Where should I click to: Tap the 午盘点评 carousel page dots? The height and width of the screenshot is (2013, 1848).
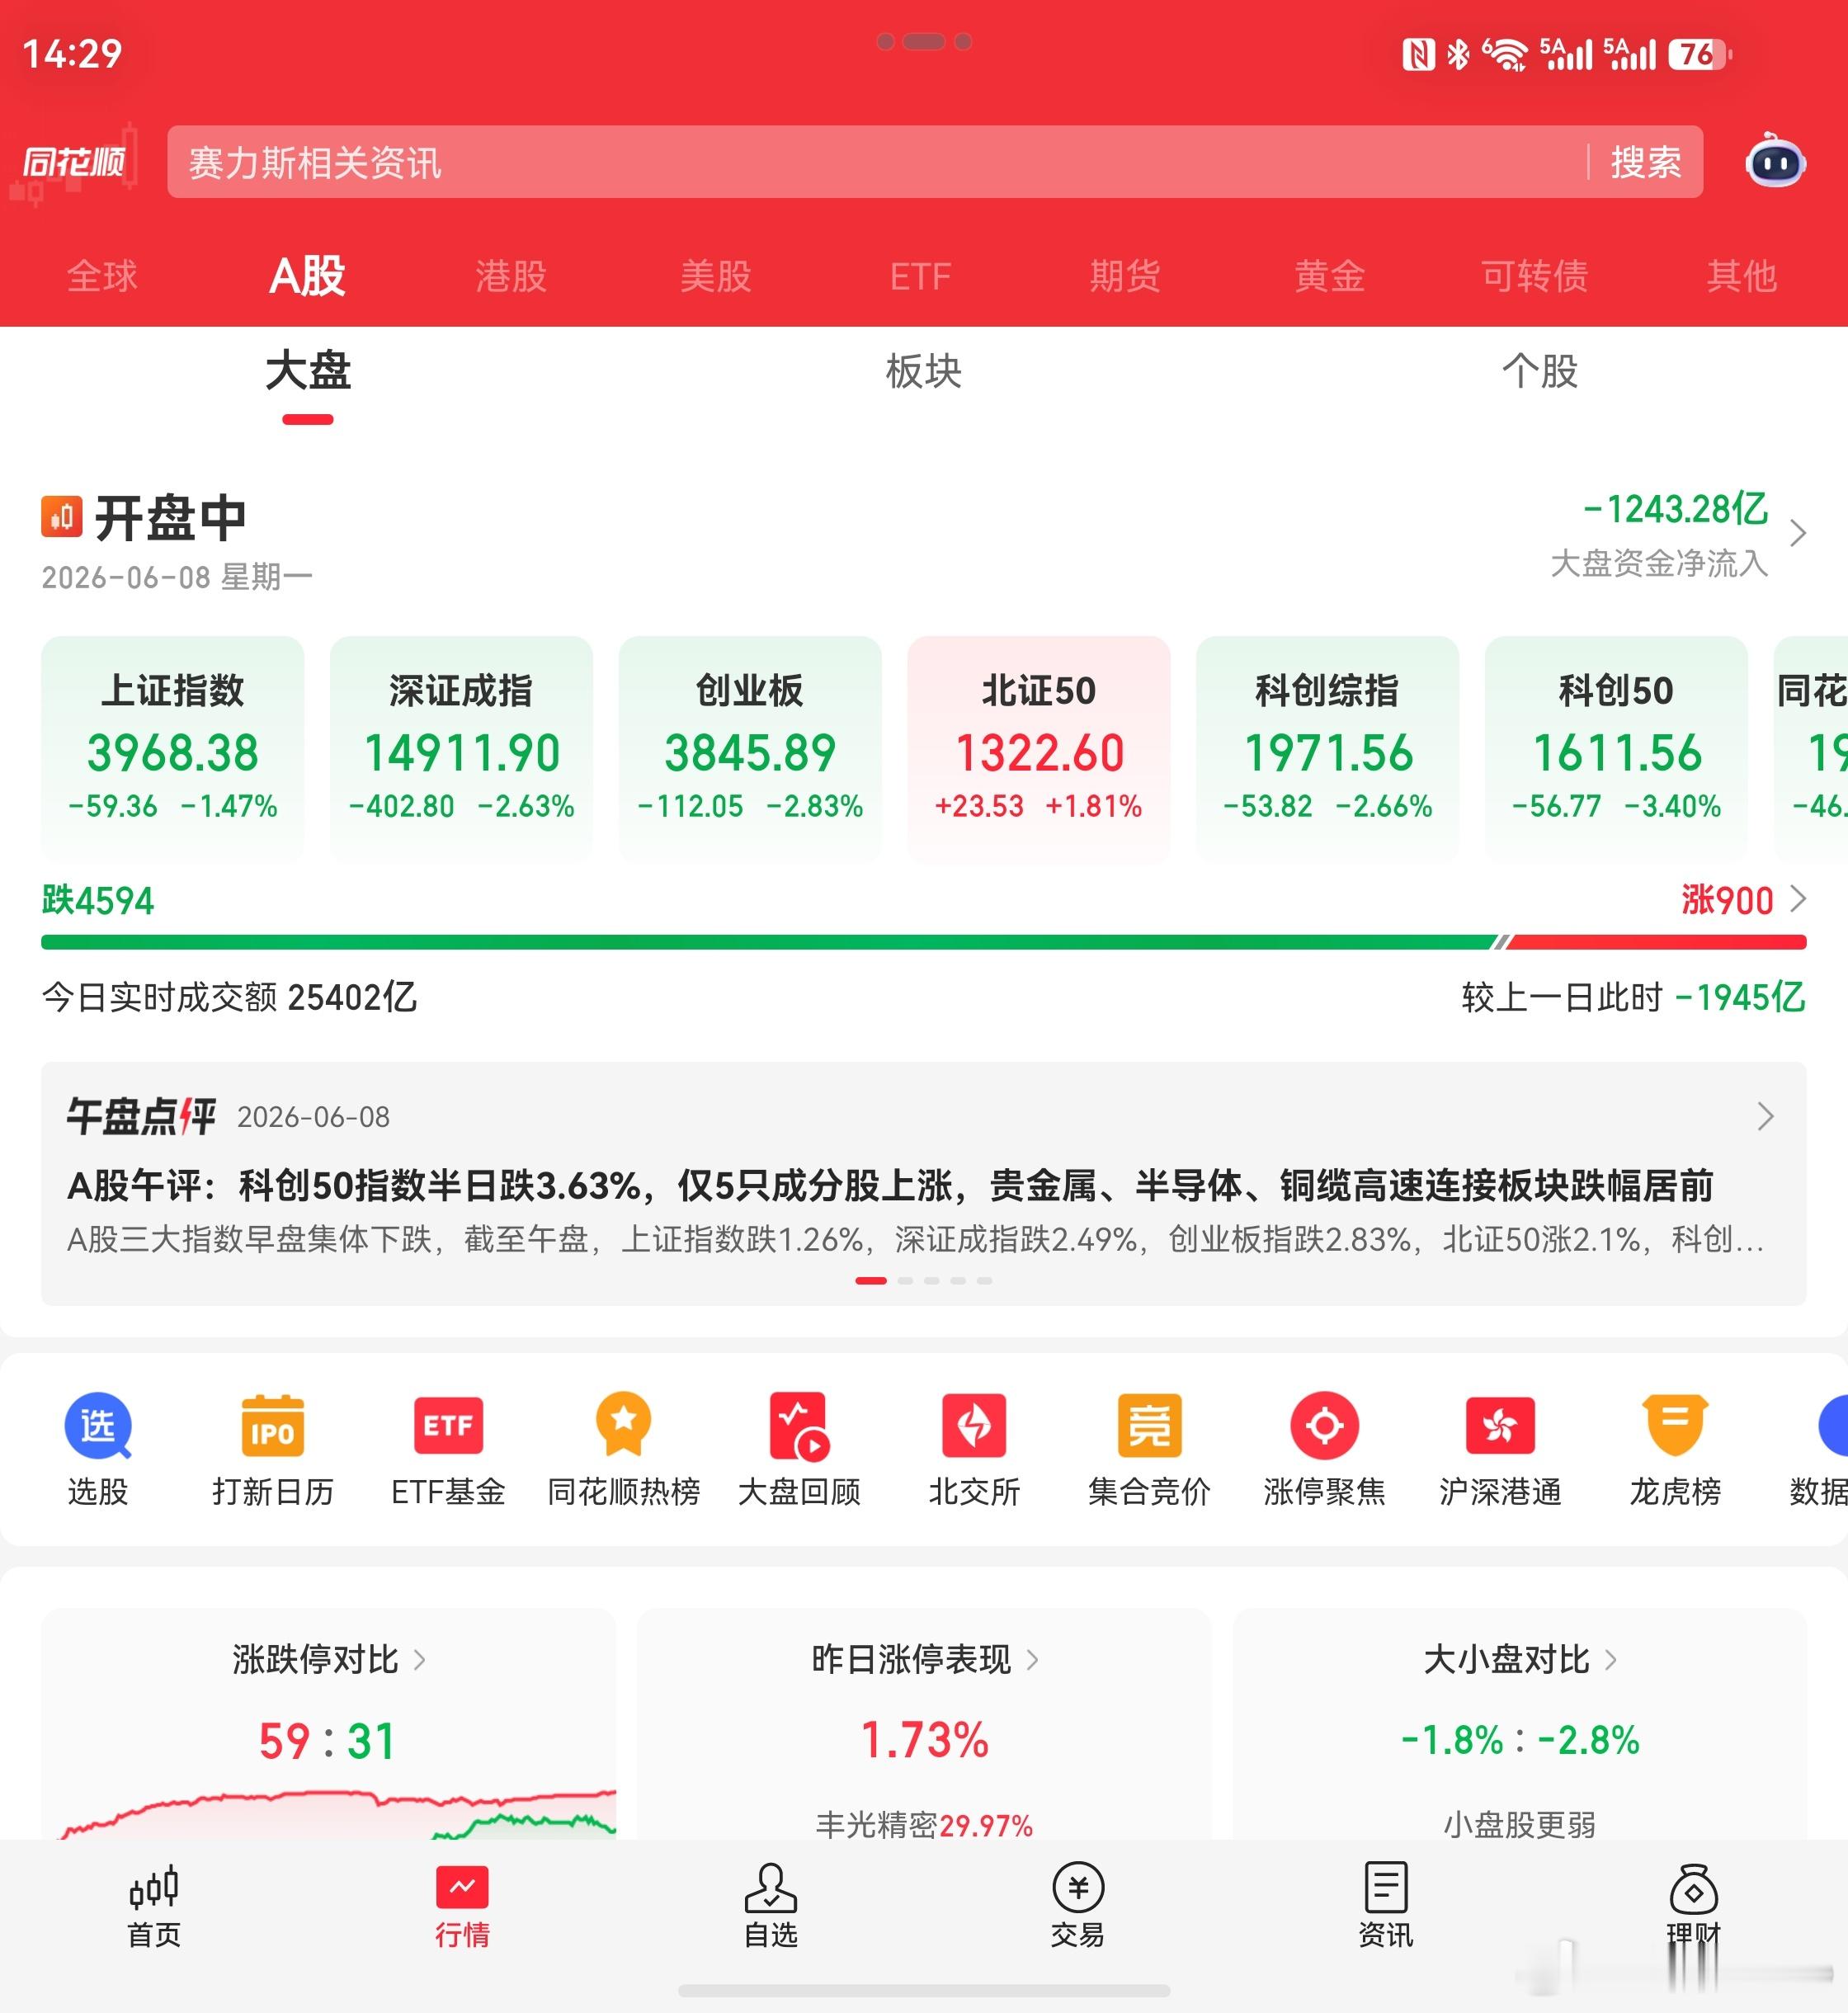point(924,1281)
